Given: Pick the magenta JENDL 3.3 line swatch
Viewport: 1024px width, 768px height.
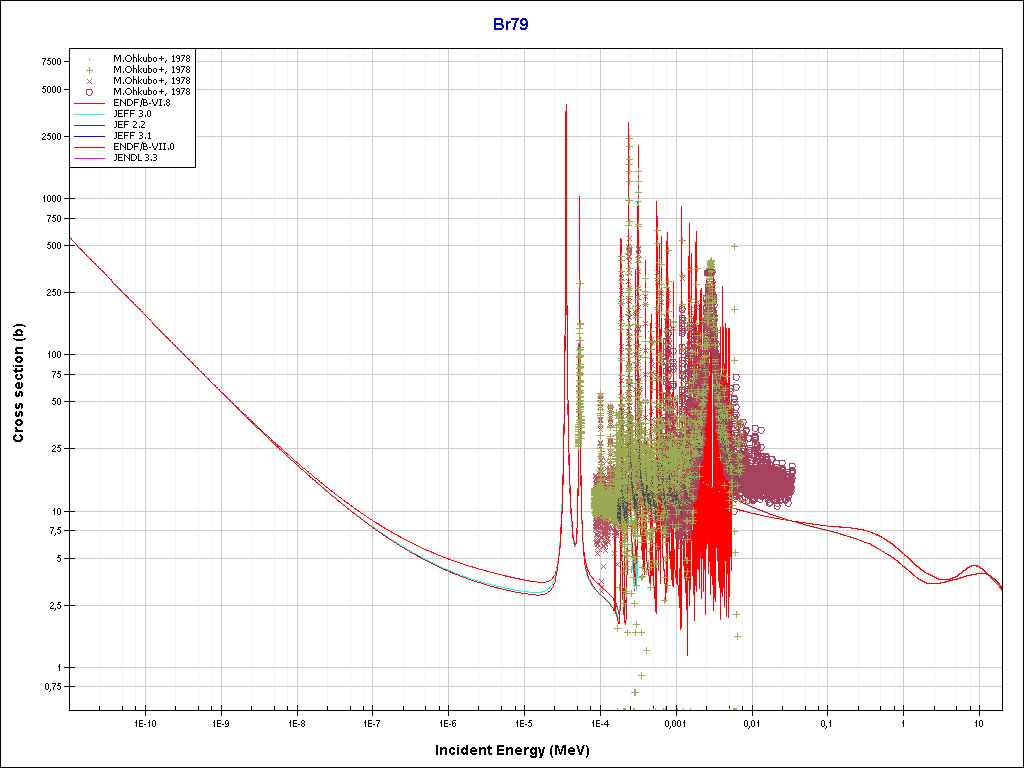Looking at the screenshot, I should [x=90, y=158].
